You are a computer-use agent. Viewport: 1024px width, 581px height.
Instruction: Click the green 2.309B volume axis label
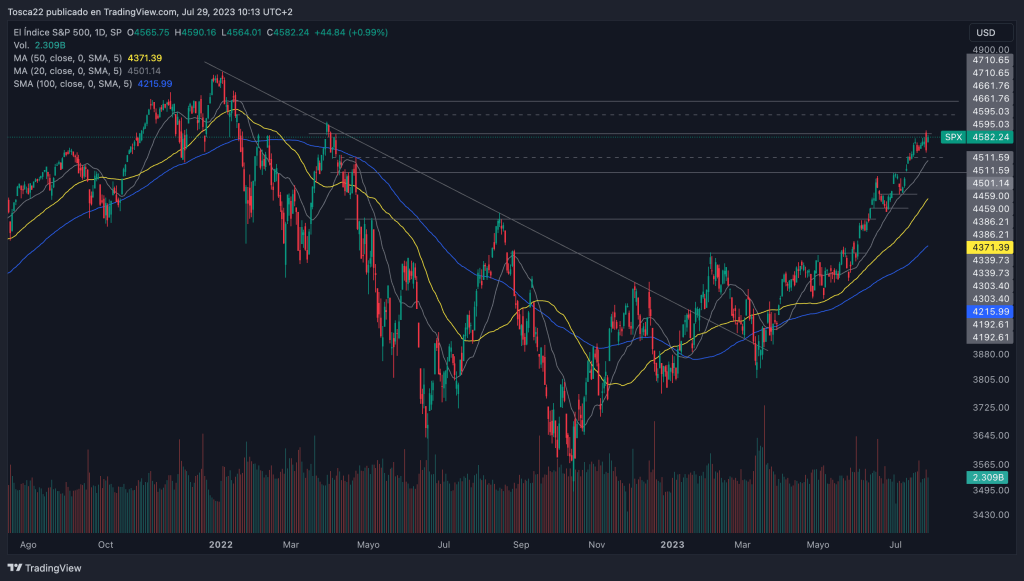[988, 478]
